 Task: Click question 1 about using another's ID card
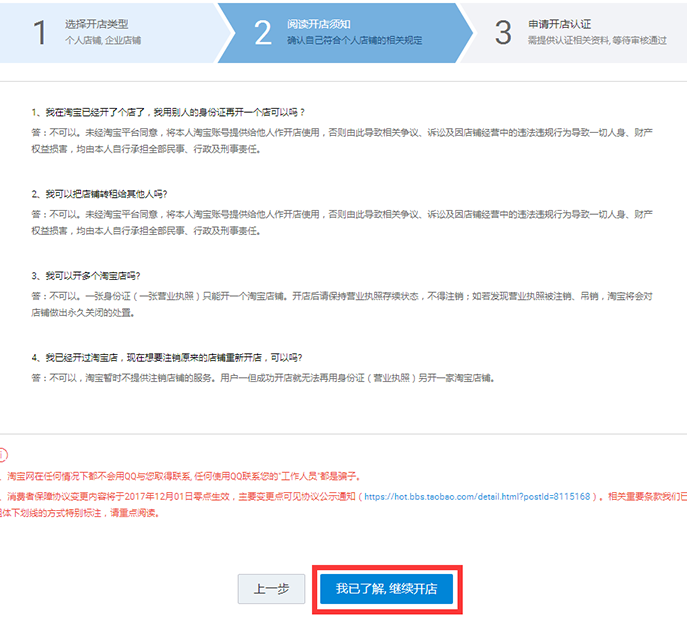pyautogui.click(x=168, y=113)
